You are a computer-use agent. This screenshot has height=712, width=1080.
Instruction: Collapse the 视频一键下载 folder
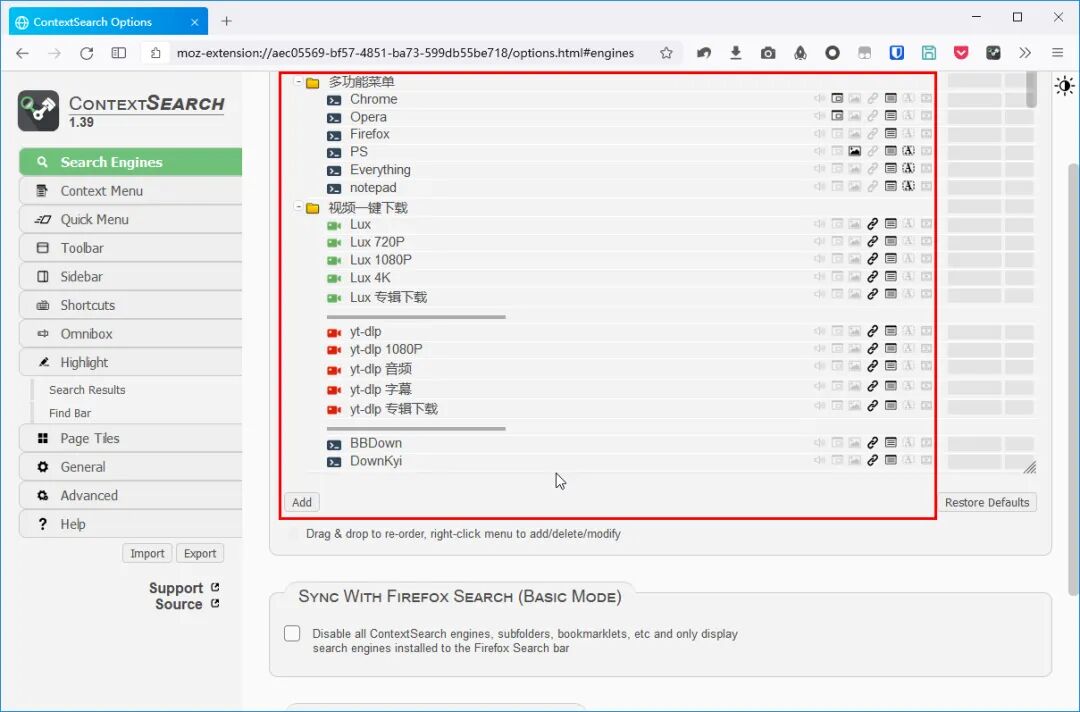[x=298, y=207]
